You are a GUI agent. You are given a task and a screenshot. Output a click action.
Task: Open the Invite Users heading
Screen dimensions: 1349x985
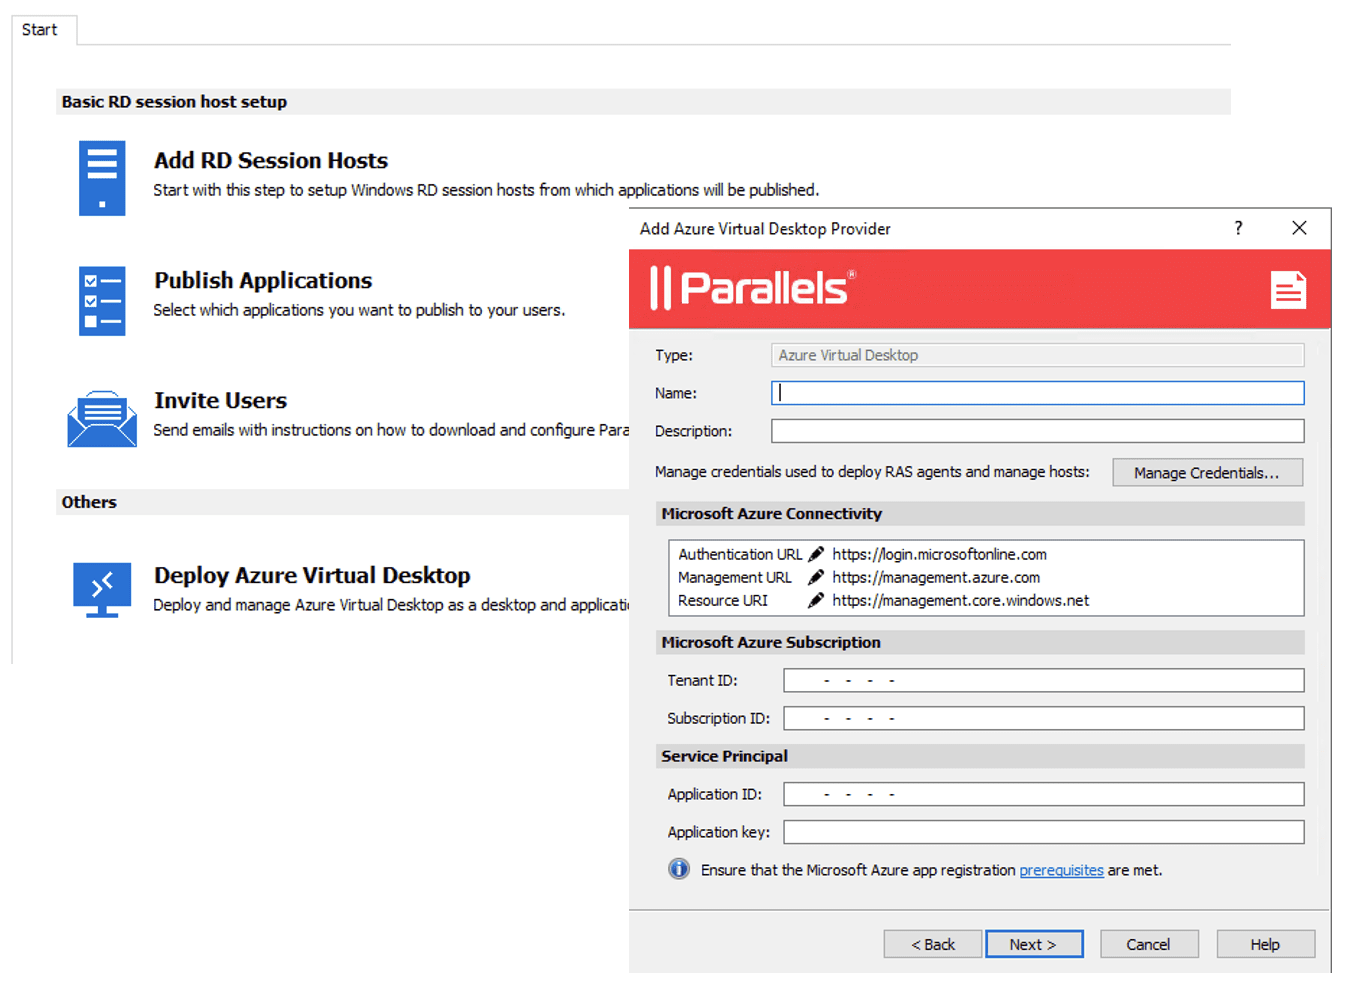point(220,400)
